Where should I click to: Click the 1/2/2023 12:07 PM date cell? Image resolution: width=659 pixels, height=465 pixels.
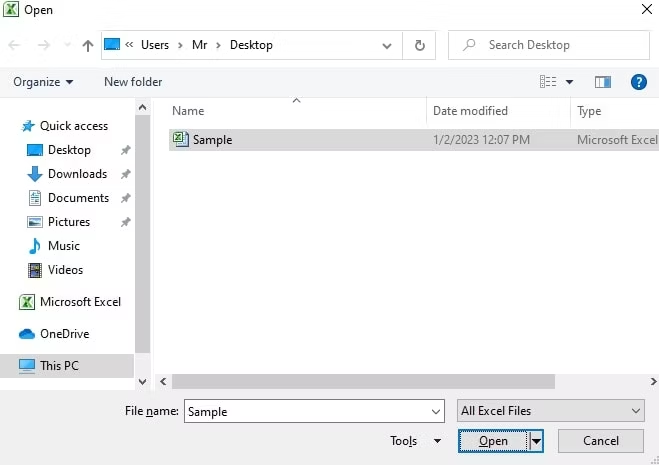coord(481,140)
